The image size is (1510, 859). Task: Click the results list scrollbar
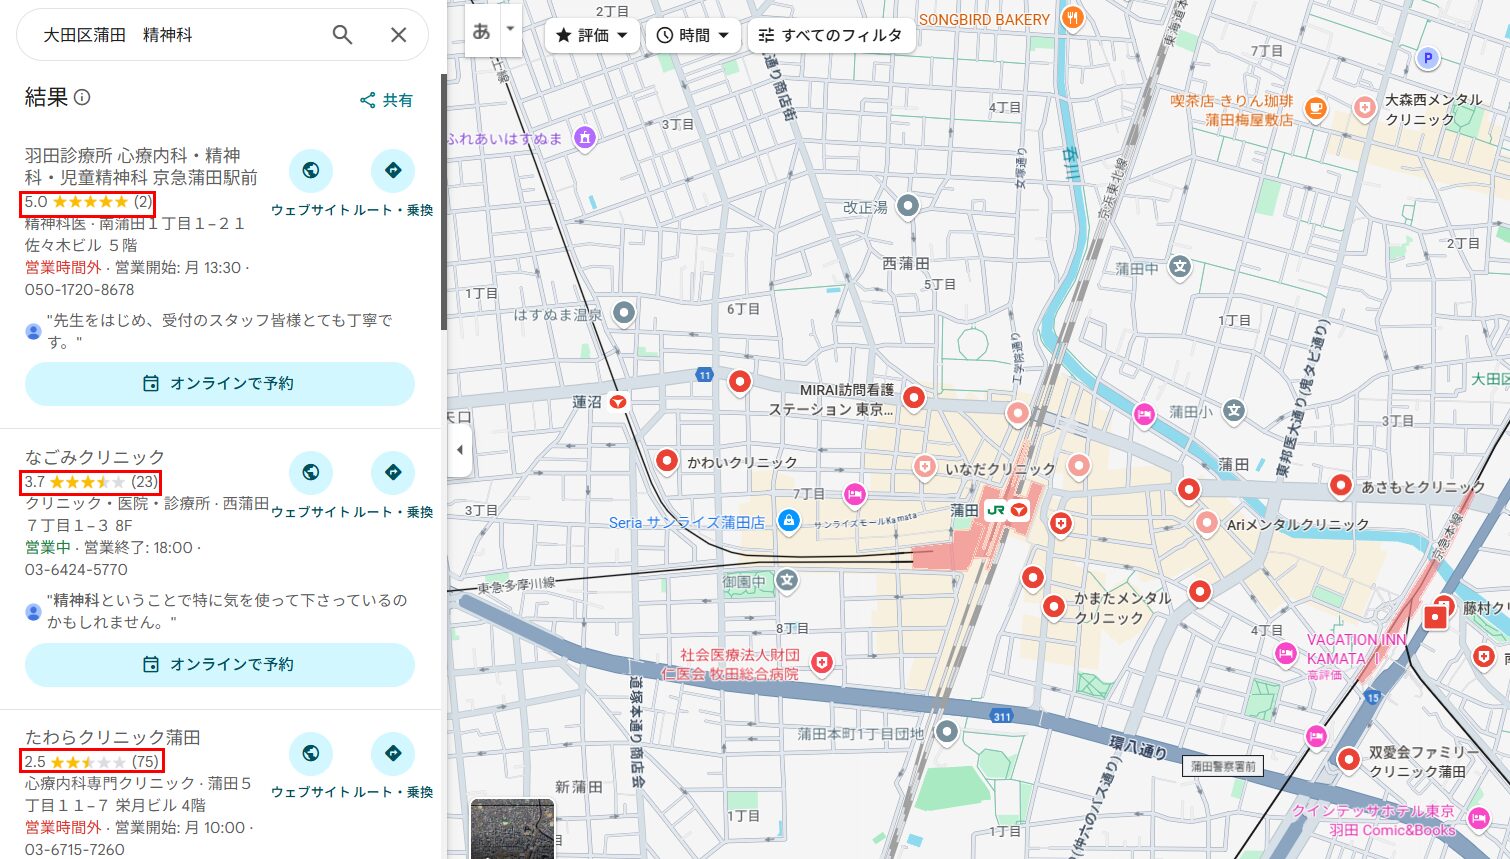point(443,200)
